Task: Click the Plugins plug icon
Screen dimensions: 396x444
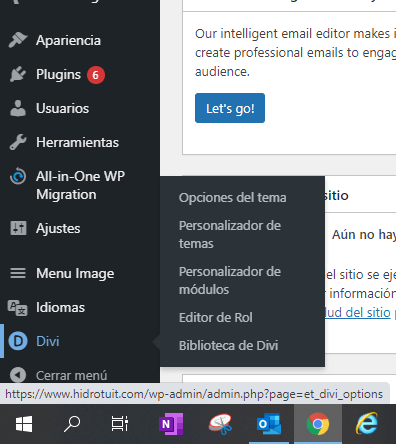Action: 18,74
